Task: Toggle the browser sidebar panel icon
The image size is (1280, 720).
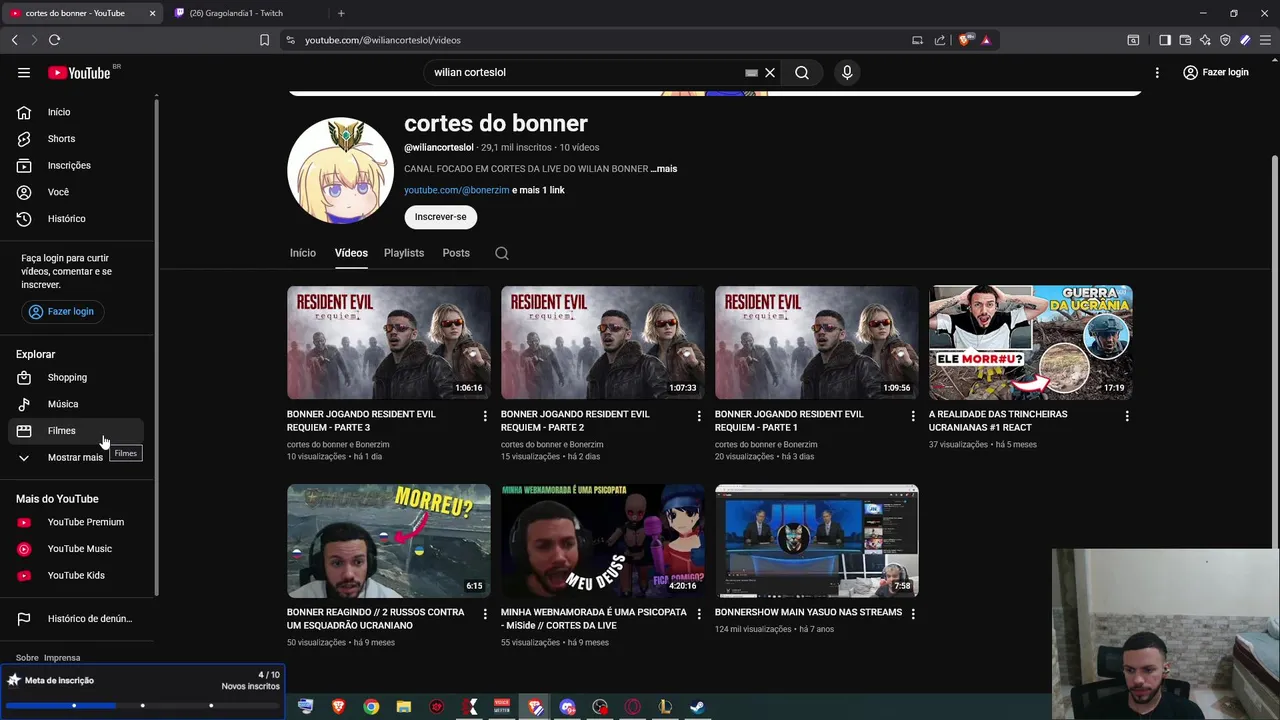Action: (1165, 40)
